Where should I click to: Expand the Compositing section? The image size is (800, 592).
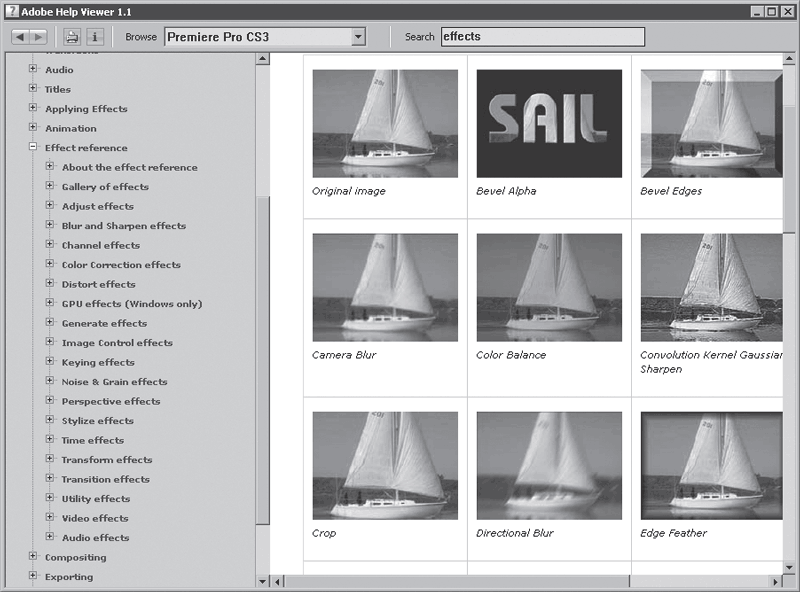(33, 556)
